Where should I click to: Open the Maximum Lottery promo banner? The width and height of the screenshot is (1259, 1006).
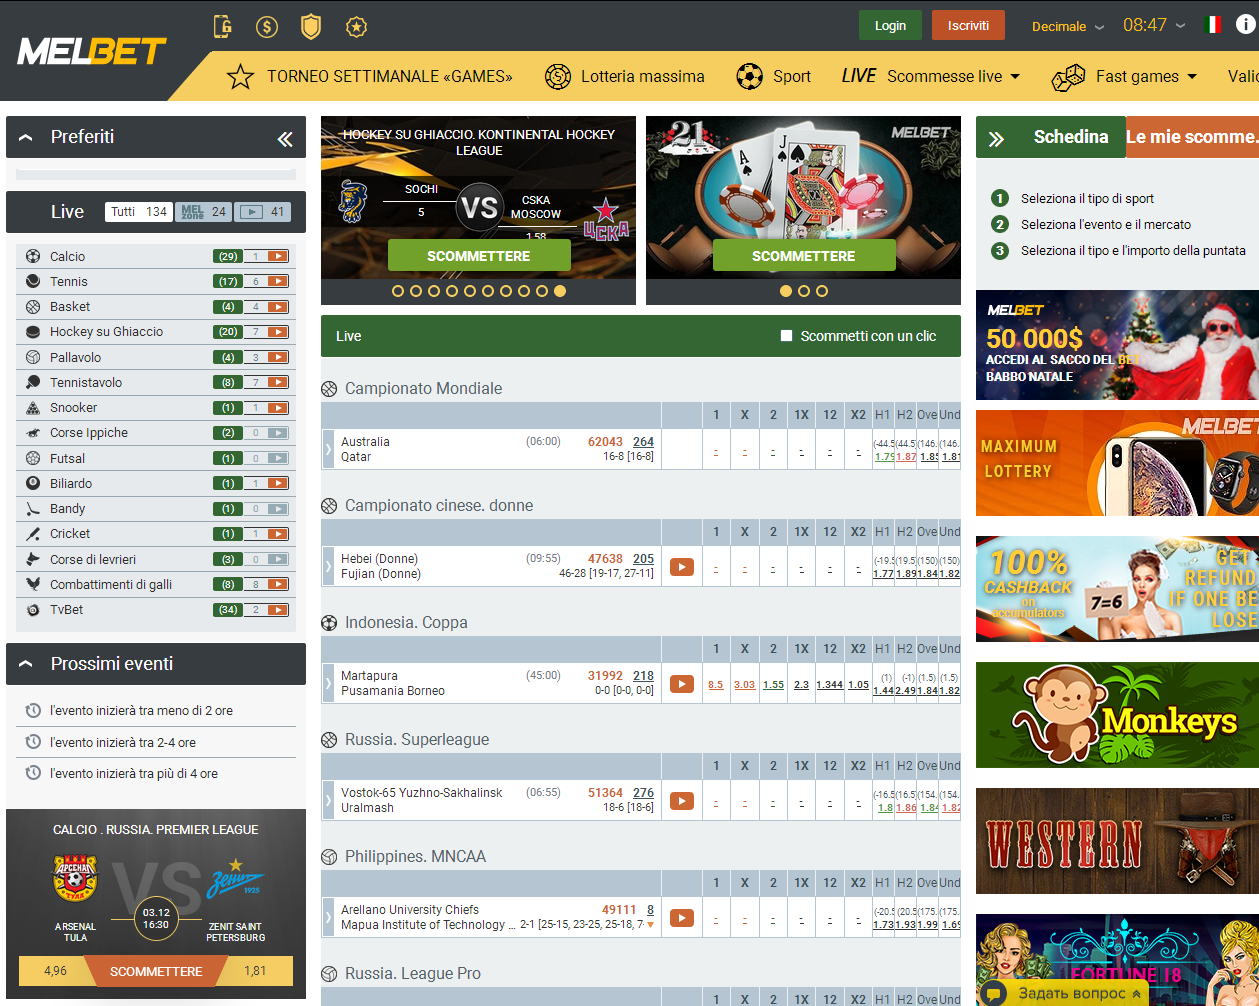1117,463
